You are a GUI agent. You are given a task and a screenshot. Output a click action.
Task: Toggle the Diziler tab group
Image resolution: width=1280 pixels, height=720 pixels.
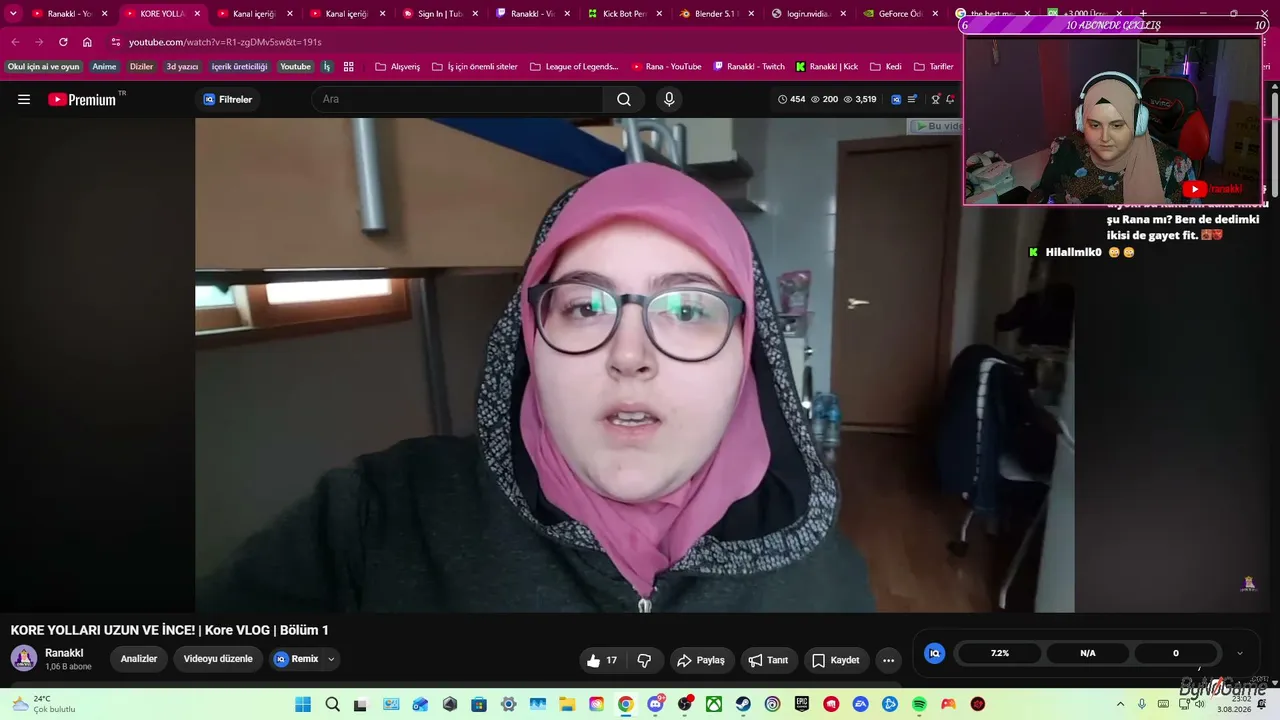[142, 67]
